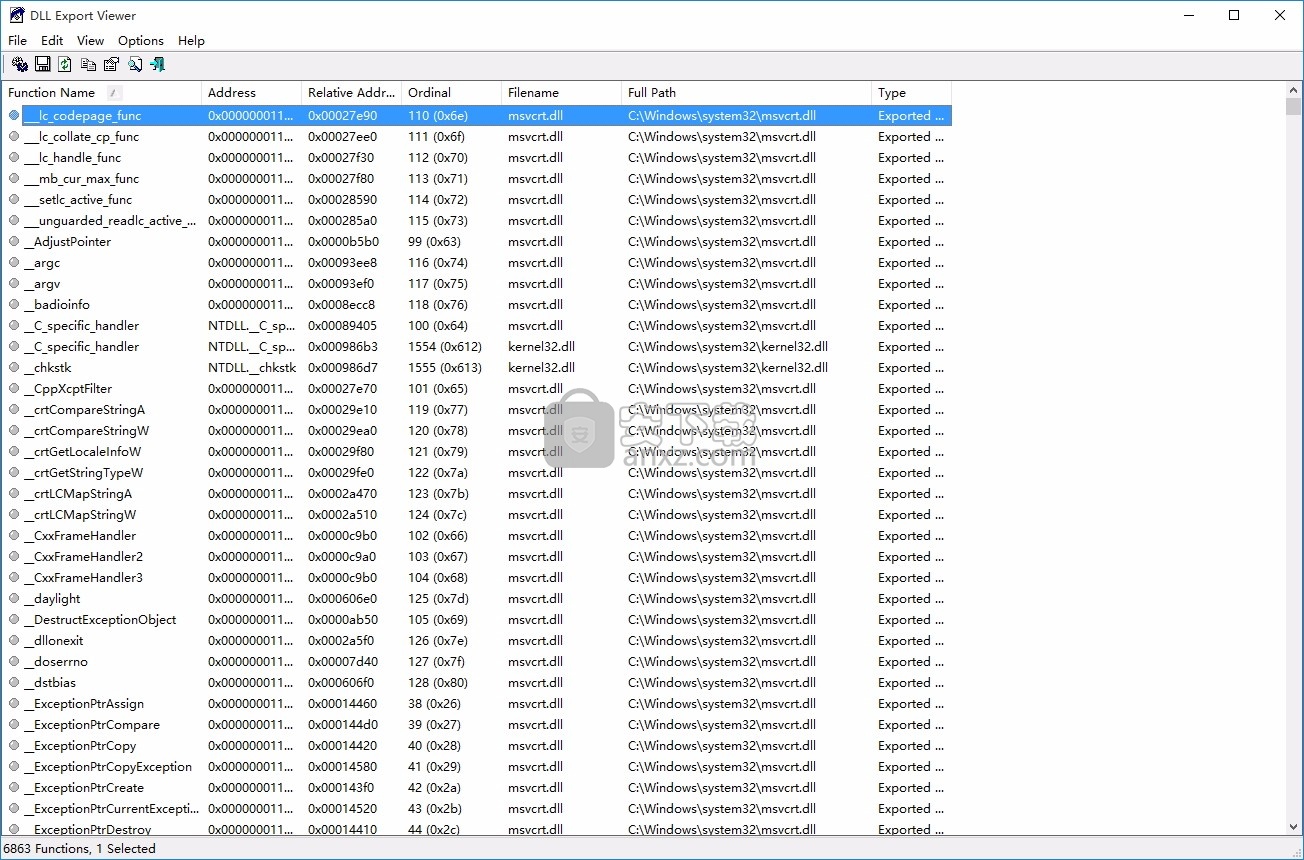Open the Properties toolbar icon
Image resolution: width=1304 pixels, height=860 pixels.
111,64
